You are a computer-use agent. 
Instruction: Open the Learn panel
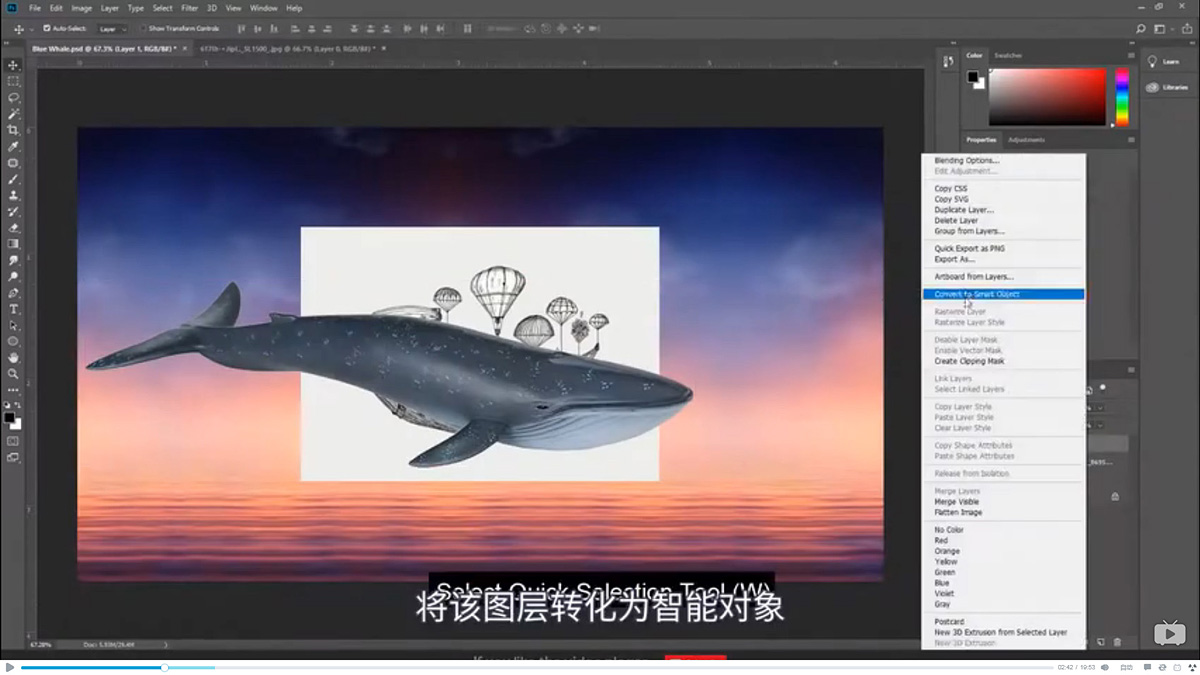1166,61
